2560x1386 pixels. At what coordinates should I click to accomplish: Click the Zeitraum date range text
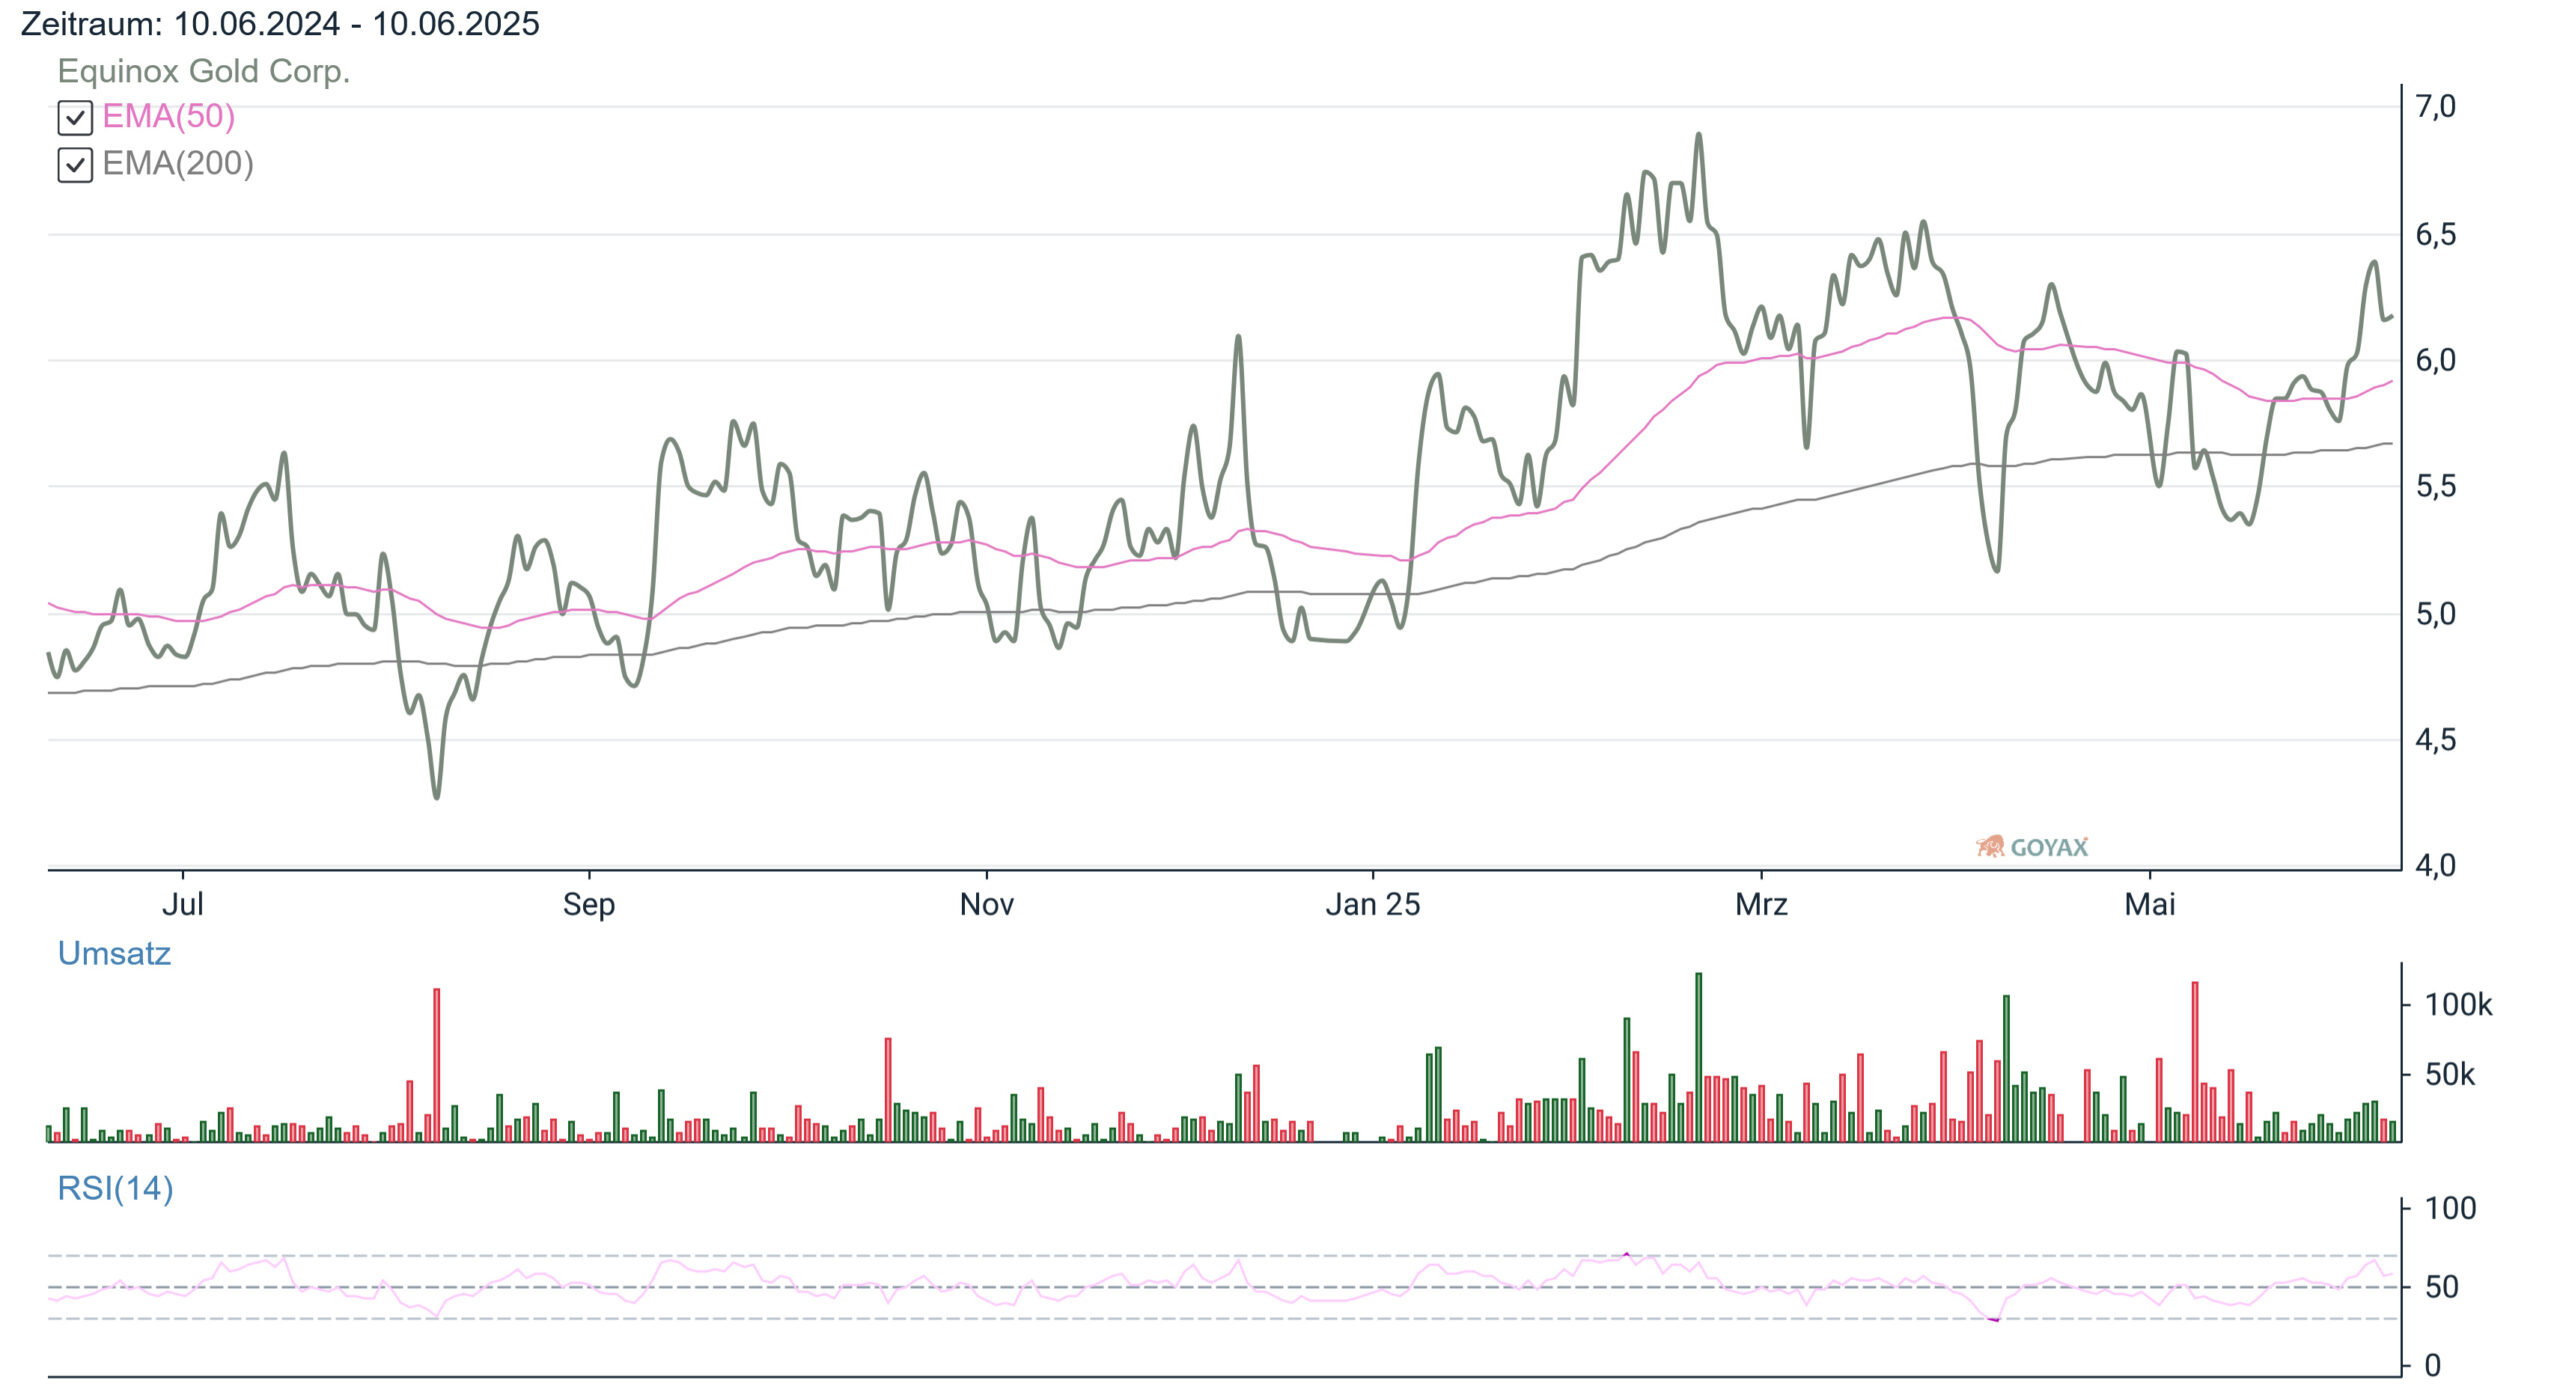(x=280, y=23)
